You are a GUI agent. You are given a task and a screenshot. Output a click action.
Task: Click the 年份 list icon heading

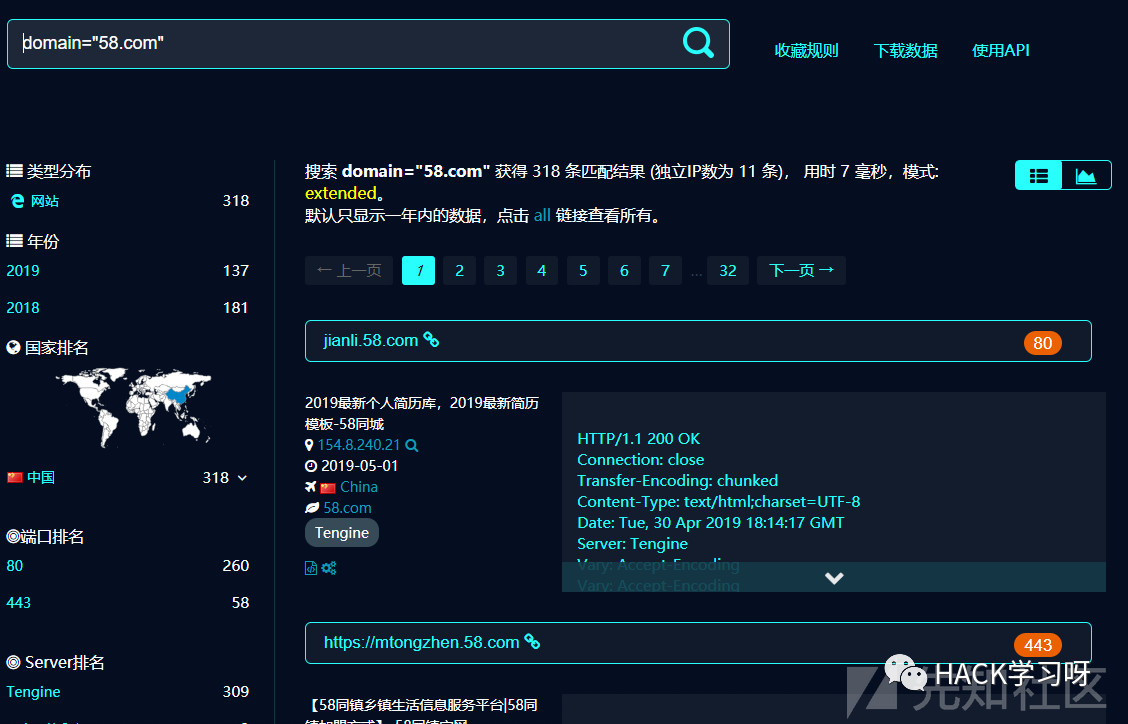click(x=14, y=241)
